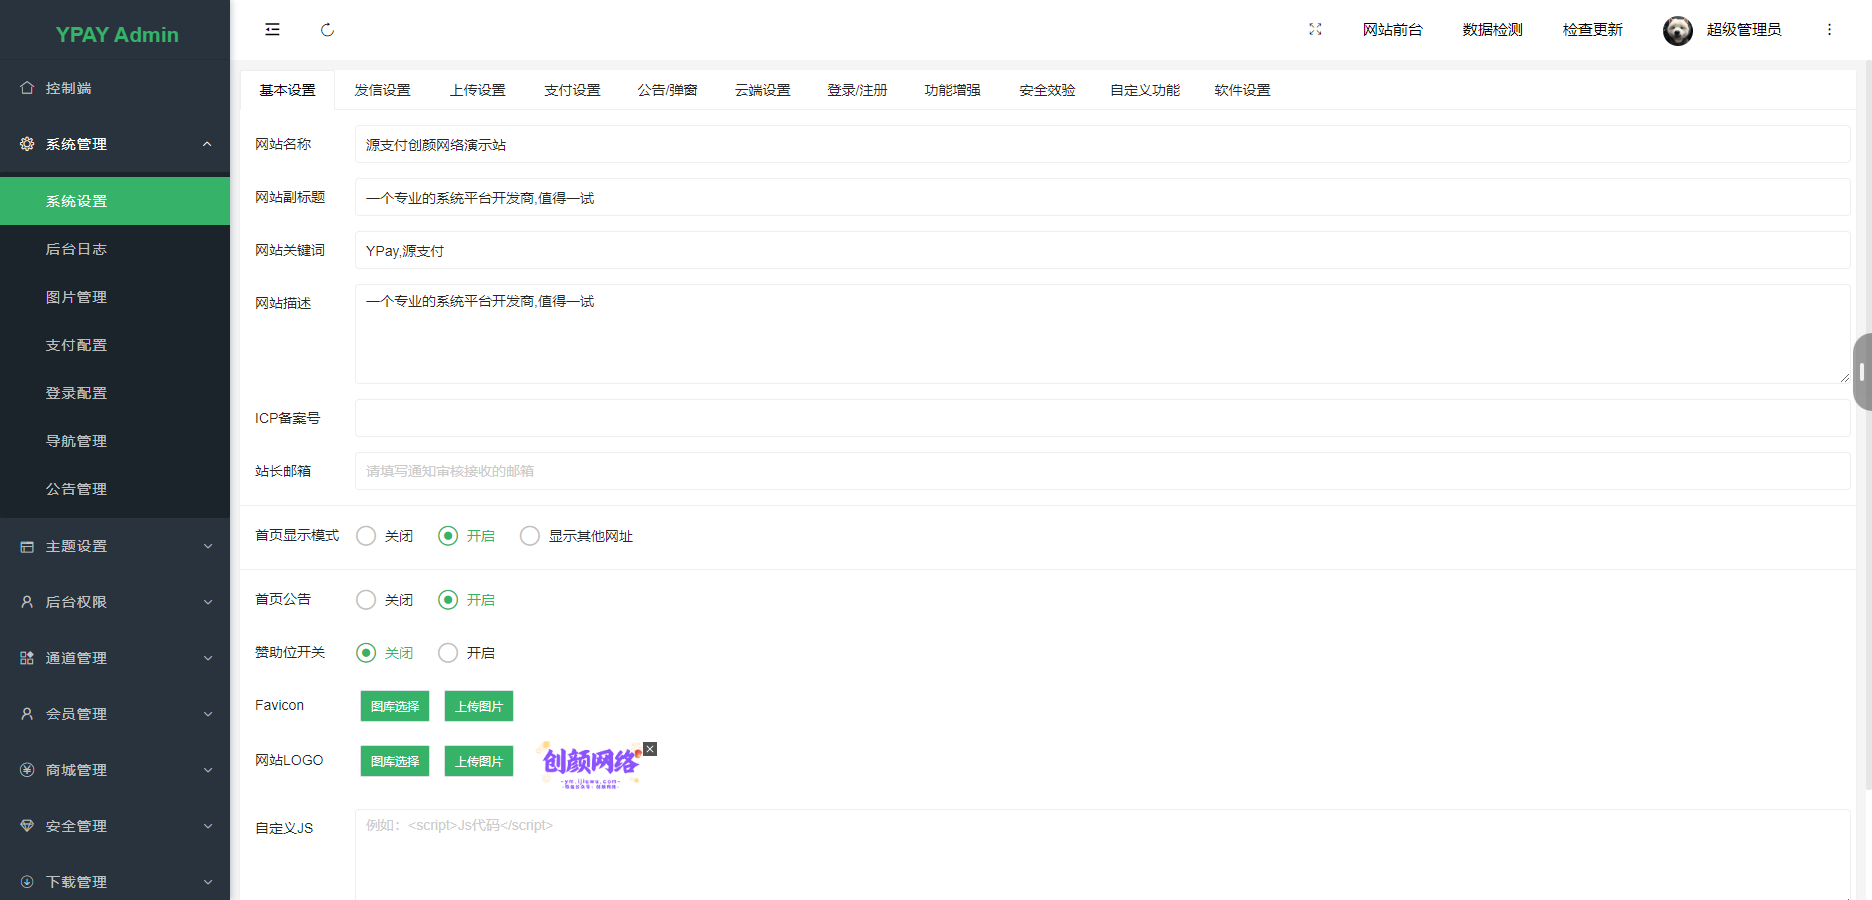Open 登录配置 in the sidebar
The image size is (1872, 900).
point(115,393)
